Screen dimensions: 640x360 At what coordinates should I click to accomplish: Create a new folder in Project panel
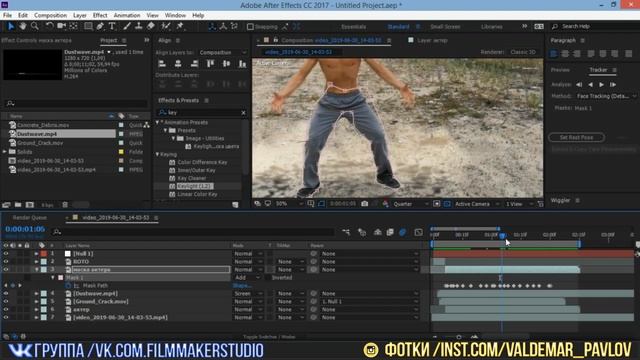18,204
